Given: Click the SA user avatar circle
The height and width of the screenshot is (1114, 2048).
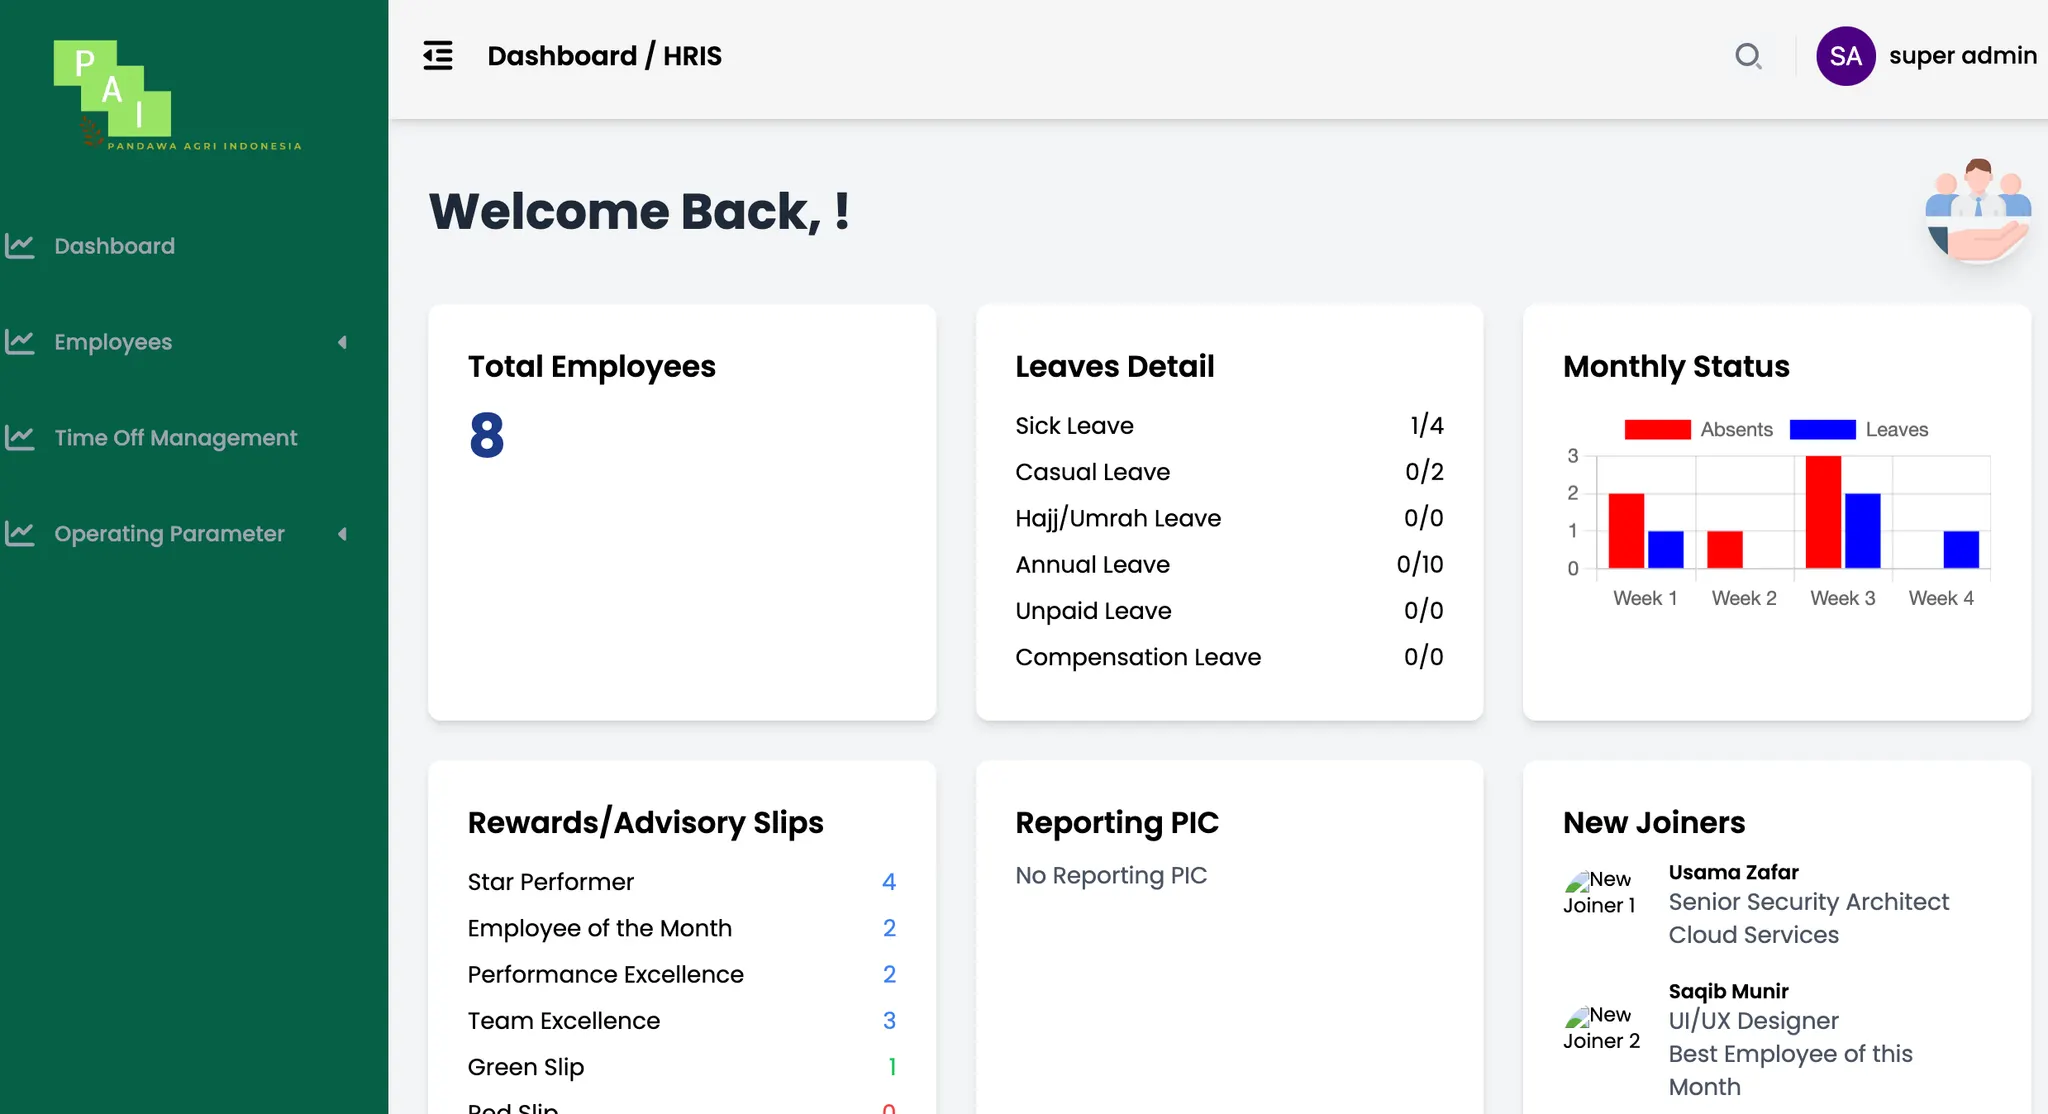Looking at the screenshot, I should (1845, 56).
